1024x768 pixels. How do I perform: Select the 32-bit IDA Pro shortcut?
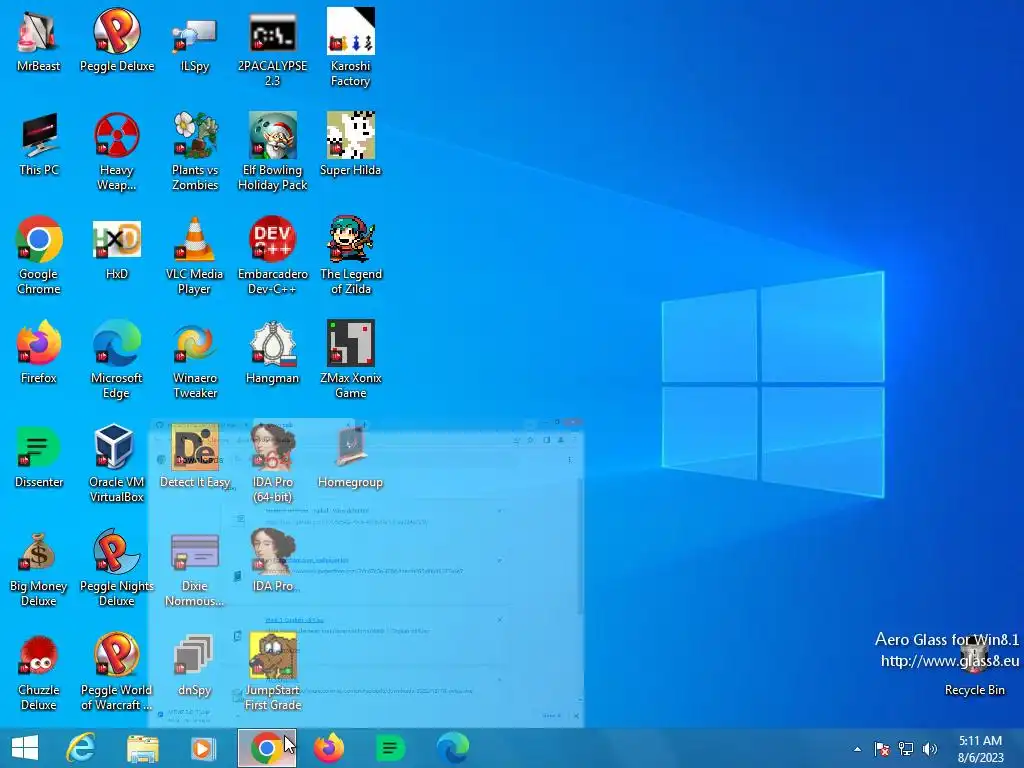coord(272,560)
